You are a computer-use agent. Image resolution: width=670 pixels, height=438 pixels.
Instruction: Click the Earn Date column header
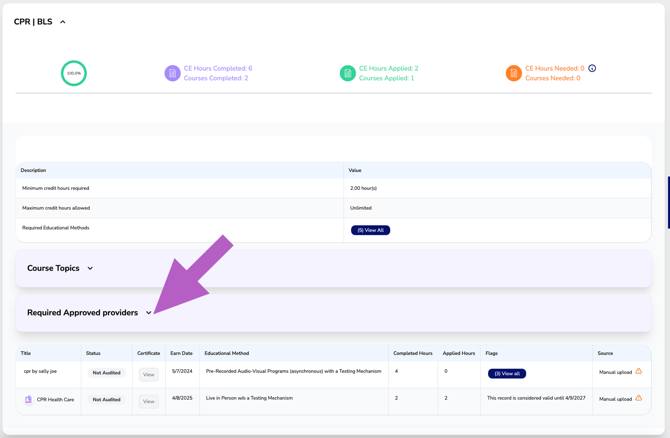[x=181, y=353]
